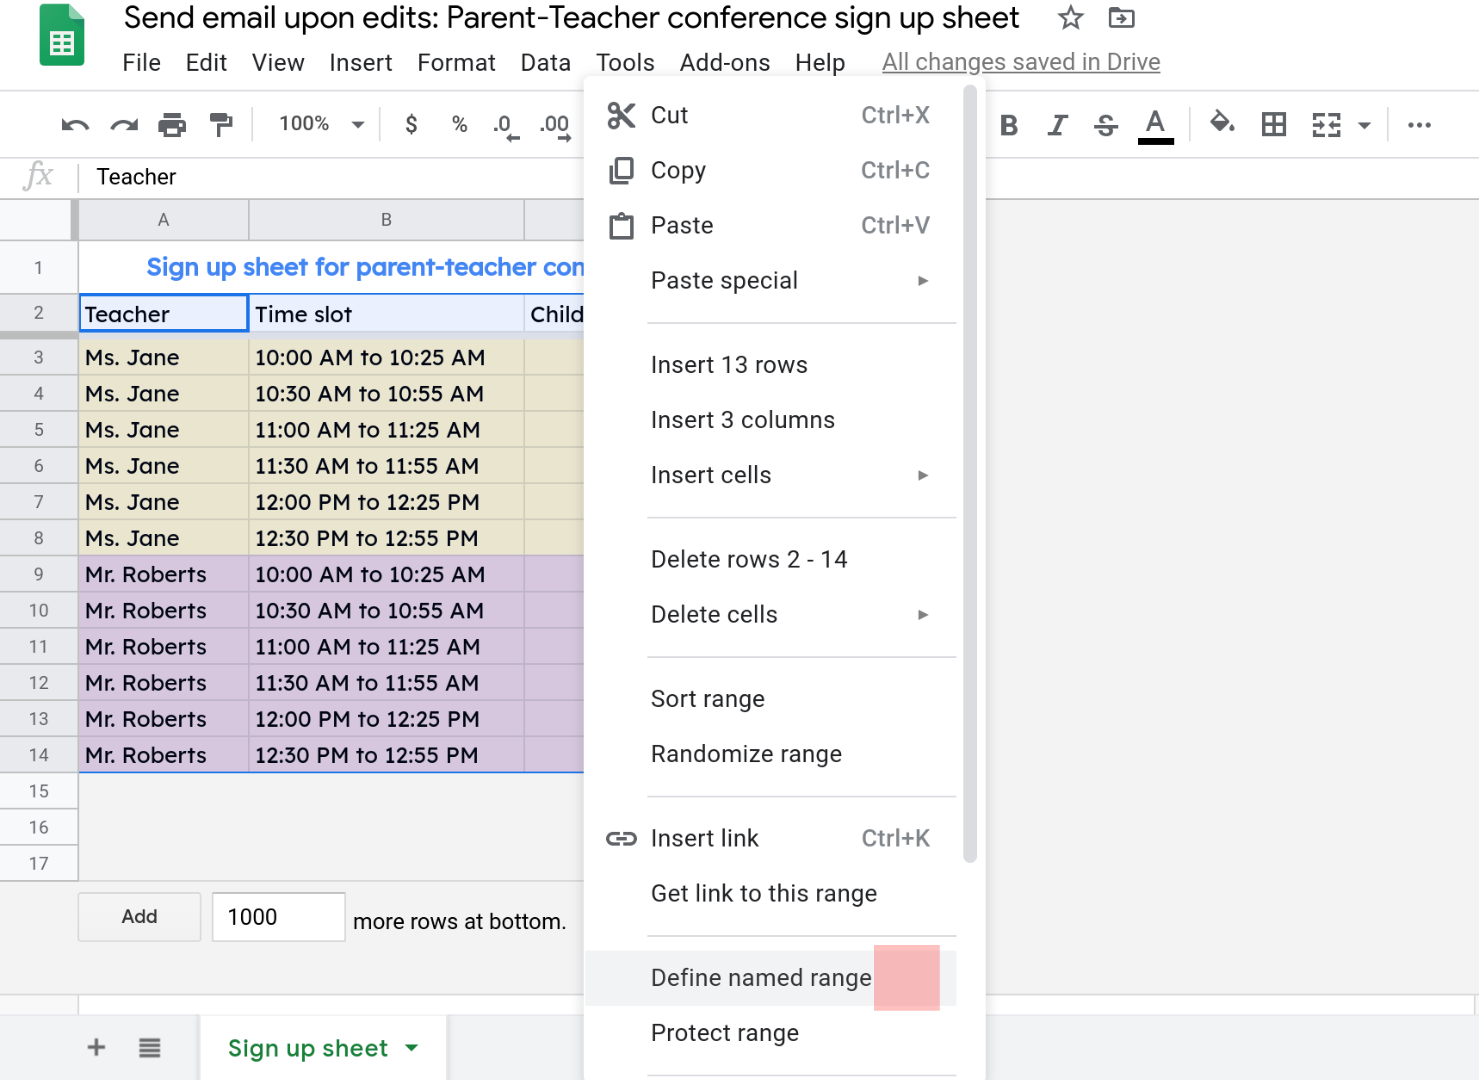Select Delete rows 2 - 14
Screen dimensions: 1479x1080
pyautogui.click(x=771, y=559)
